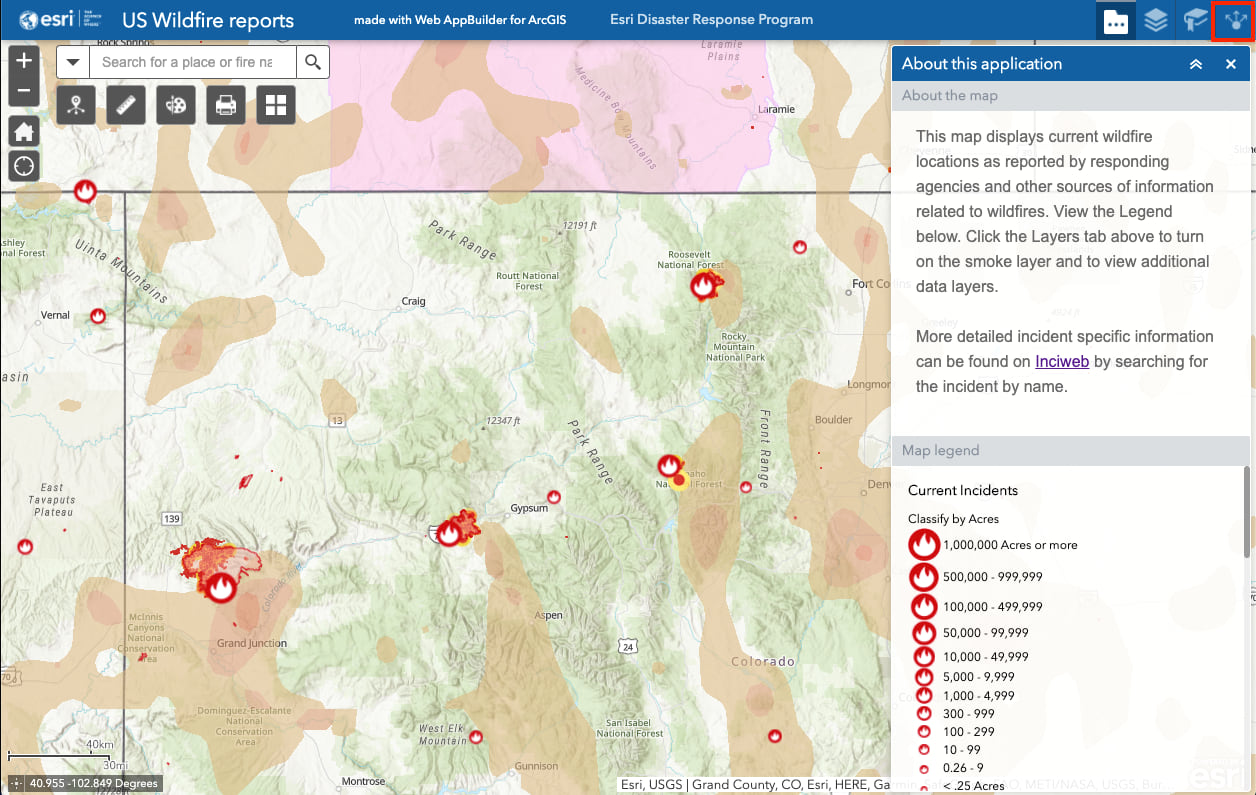Click the Montrose map label
Screen dimensions: 1256x795
tap(363, 782)
